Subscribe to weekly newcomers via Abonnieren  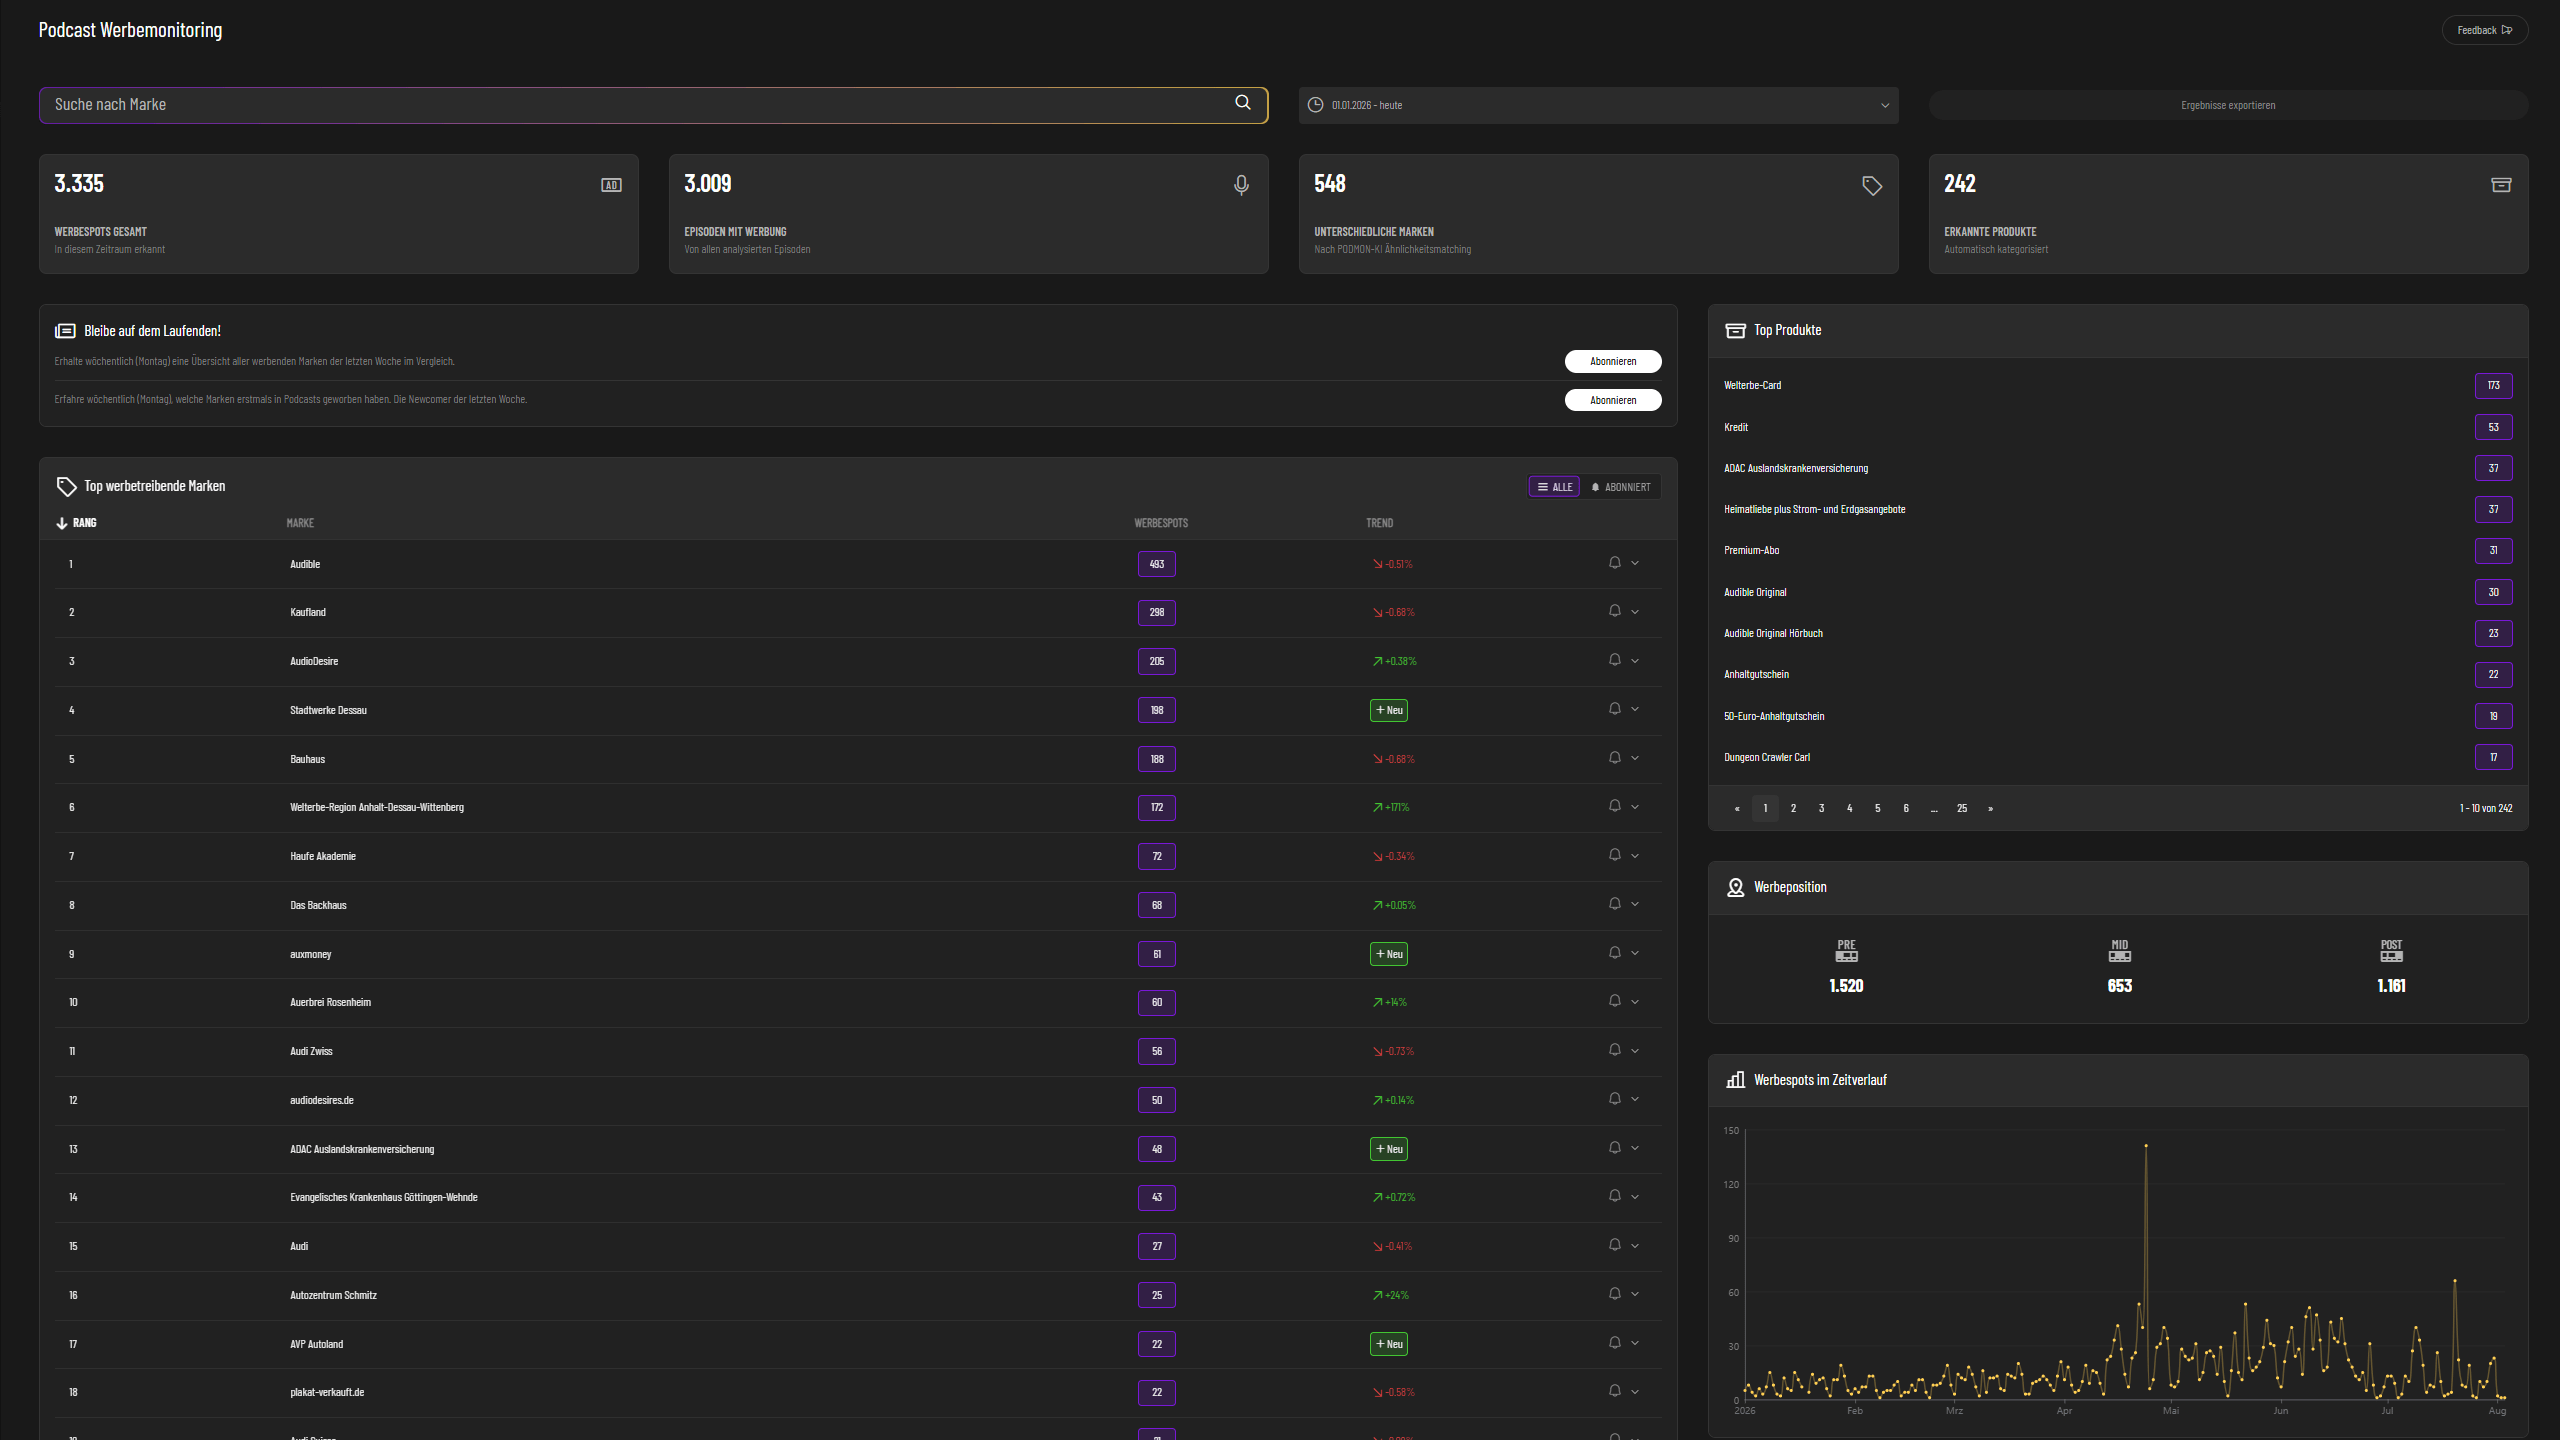1613,400
